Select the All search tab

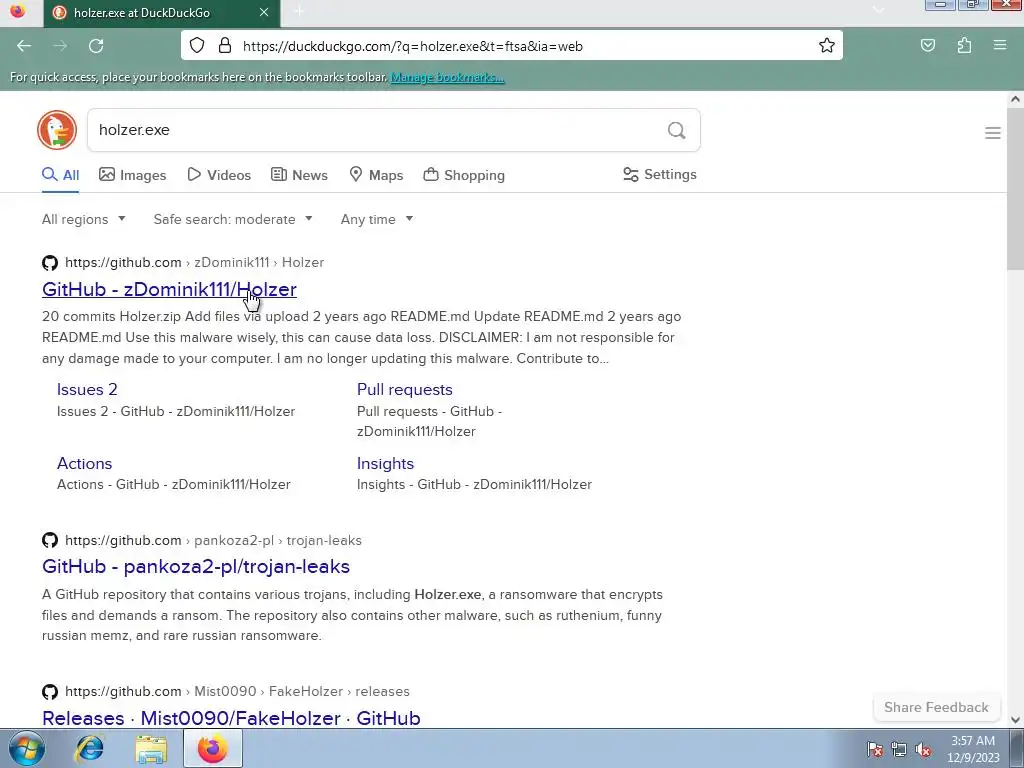(61, 175)
